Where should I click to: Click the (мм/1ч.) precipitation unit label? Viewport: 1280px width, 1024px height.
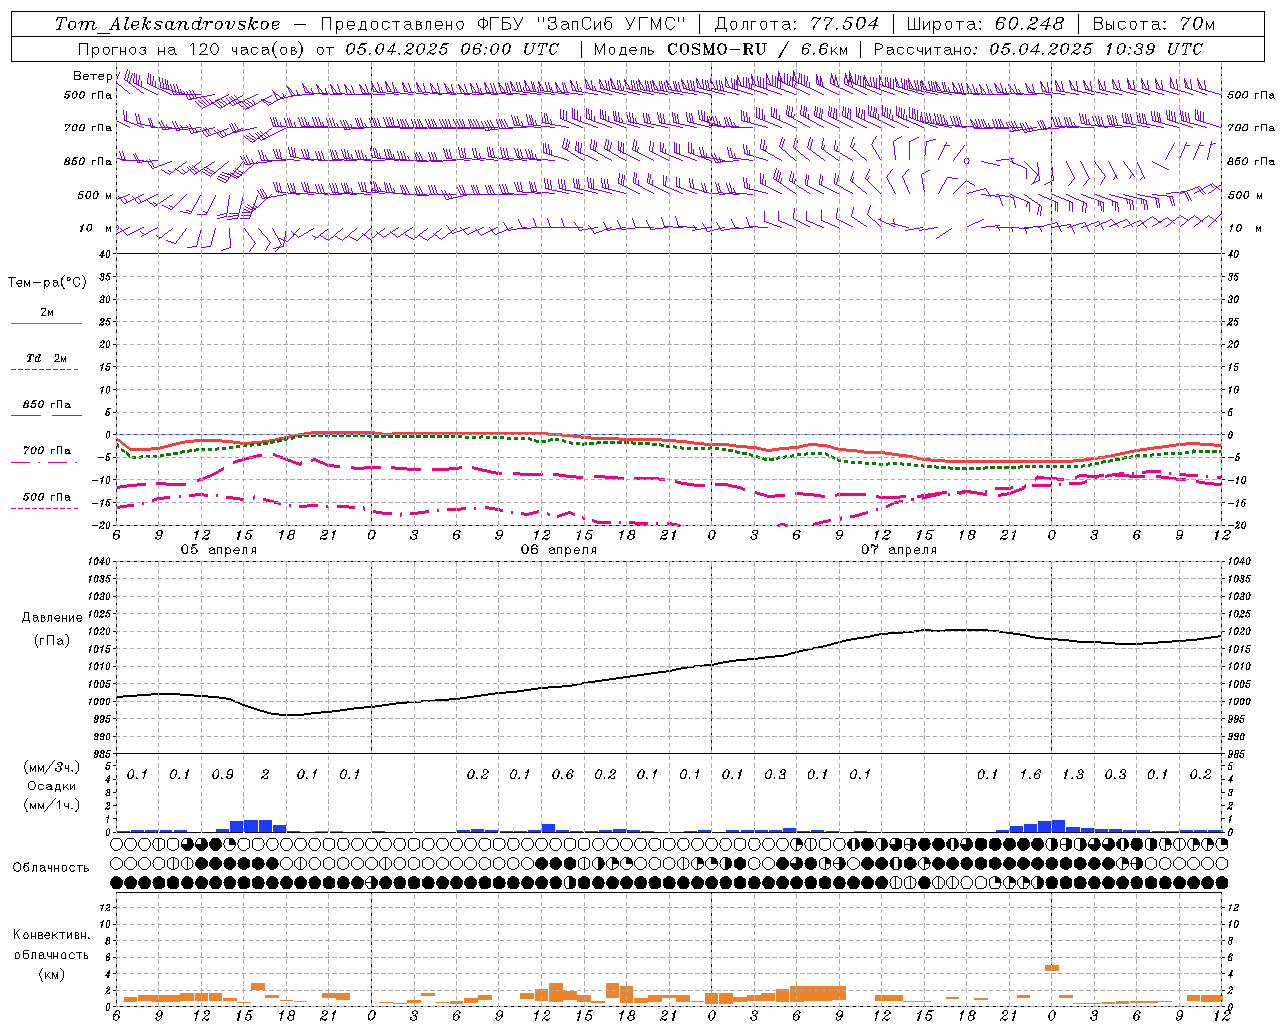coord(51,805)
